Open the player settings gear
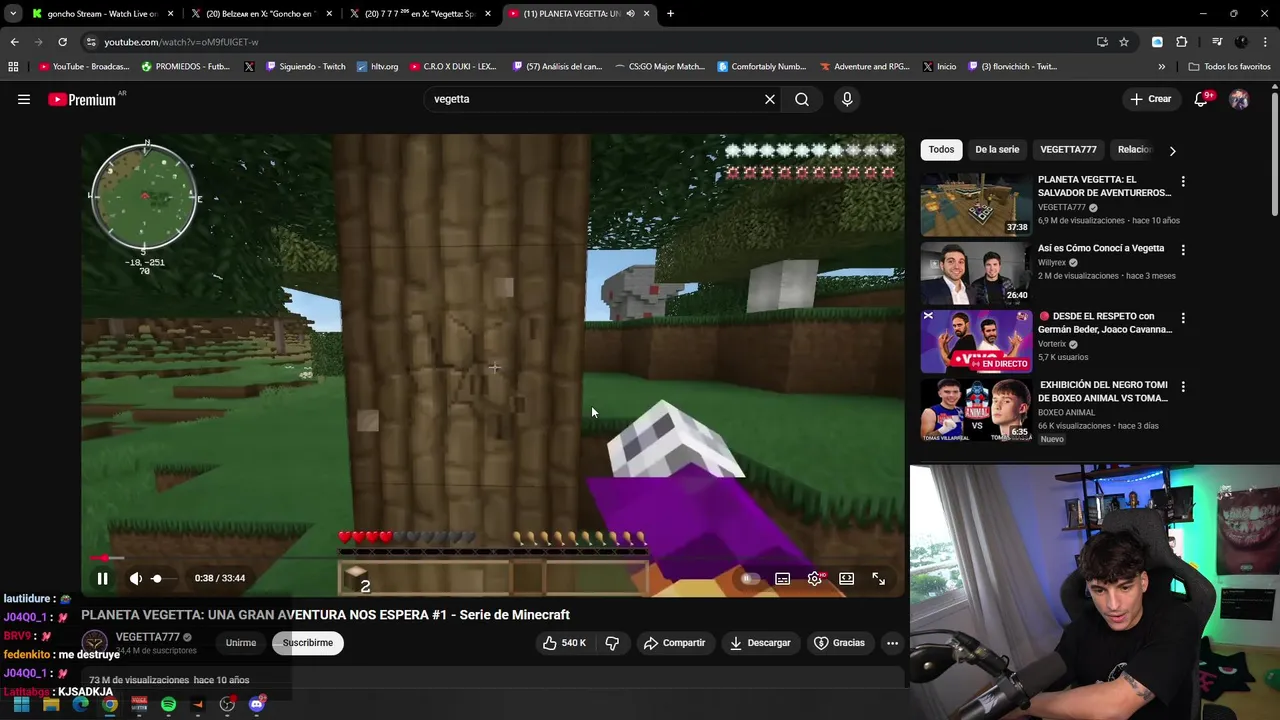Image resolution: width=1280 pixels, height=720 pixels. [815, 578]
